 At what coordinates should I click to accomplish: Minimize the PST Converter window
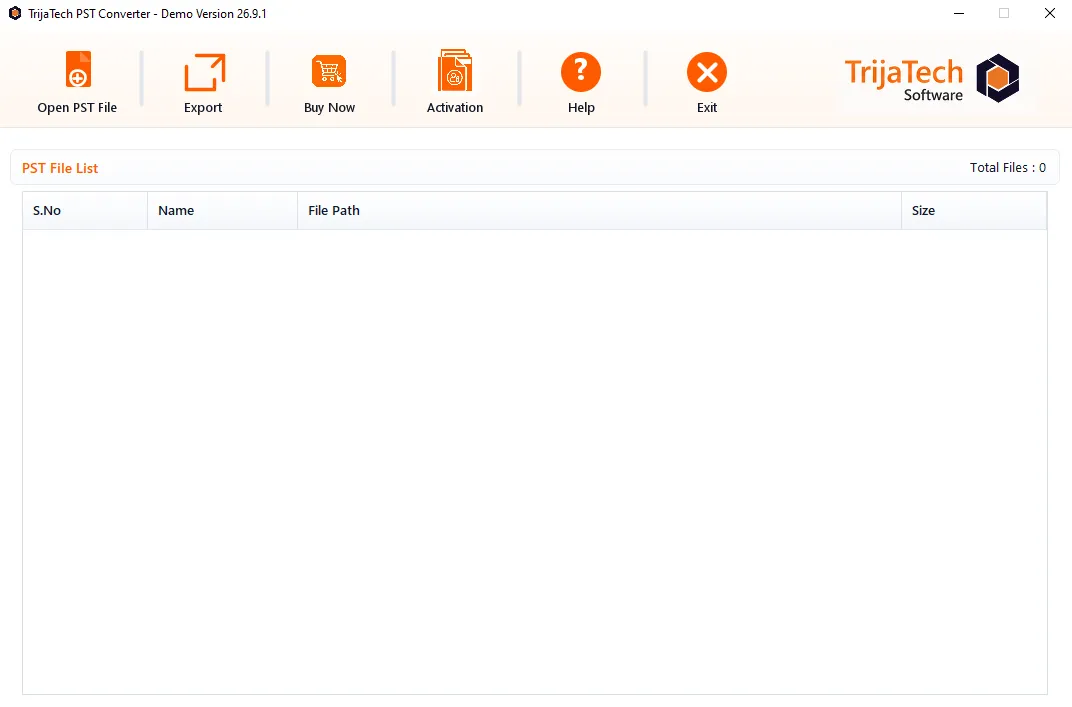click(959, 13)
